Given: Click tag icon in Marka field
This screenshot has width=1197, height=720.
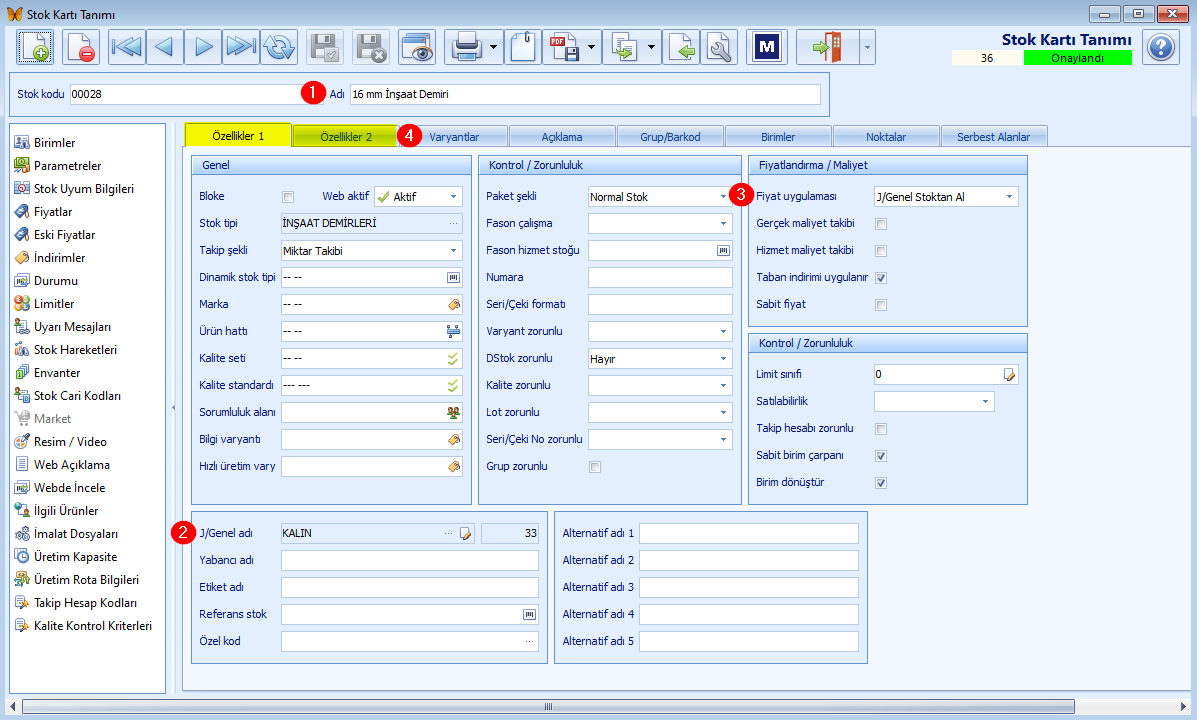Looking at the screenshot, I should (x=453, y=304).
